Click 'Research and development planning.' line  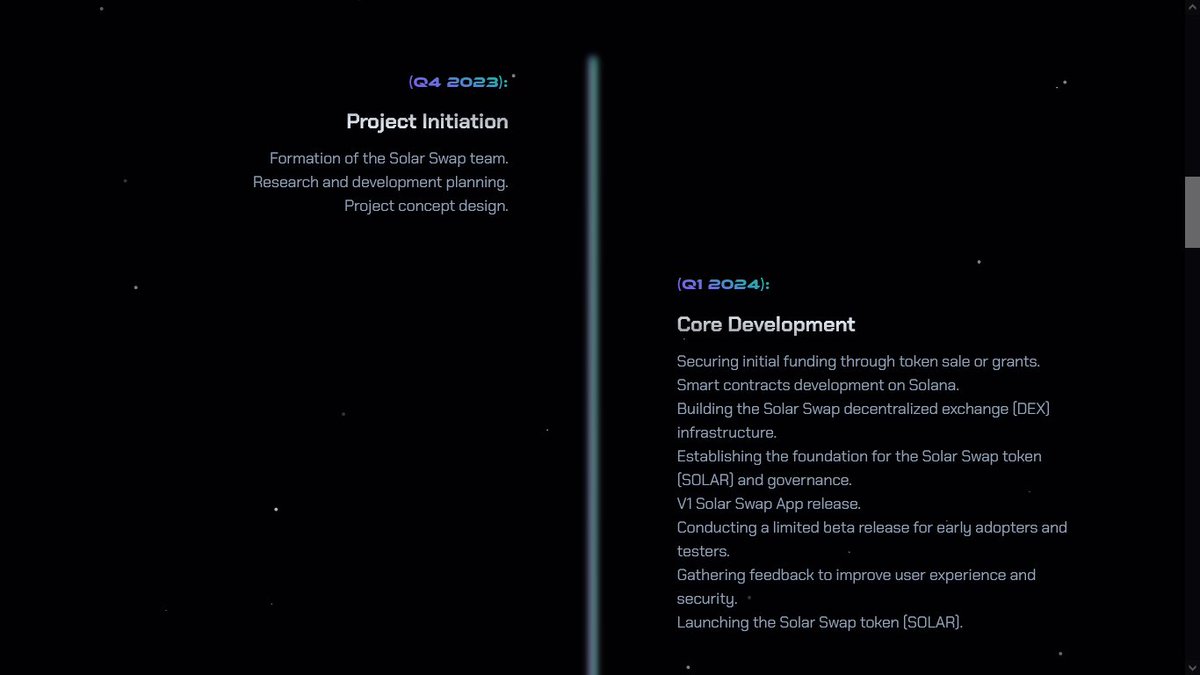381,182
